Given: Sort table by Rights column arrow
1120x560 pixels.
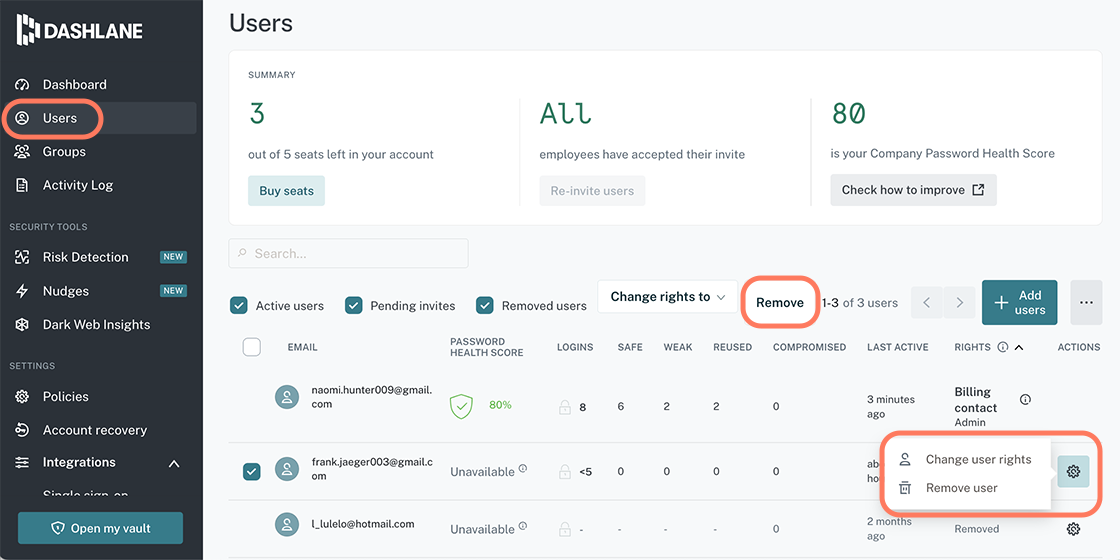Looking at the screenshot, I should [1019, 348].
